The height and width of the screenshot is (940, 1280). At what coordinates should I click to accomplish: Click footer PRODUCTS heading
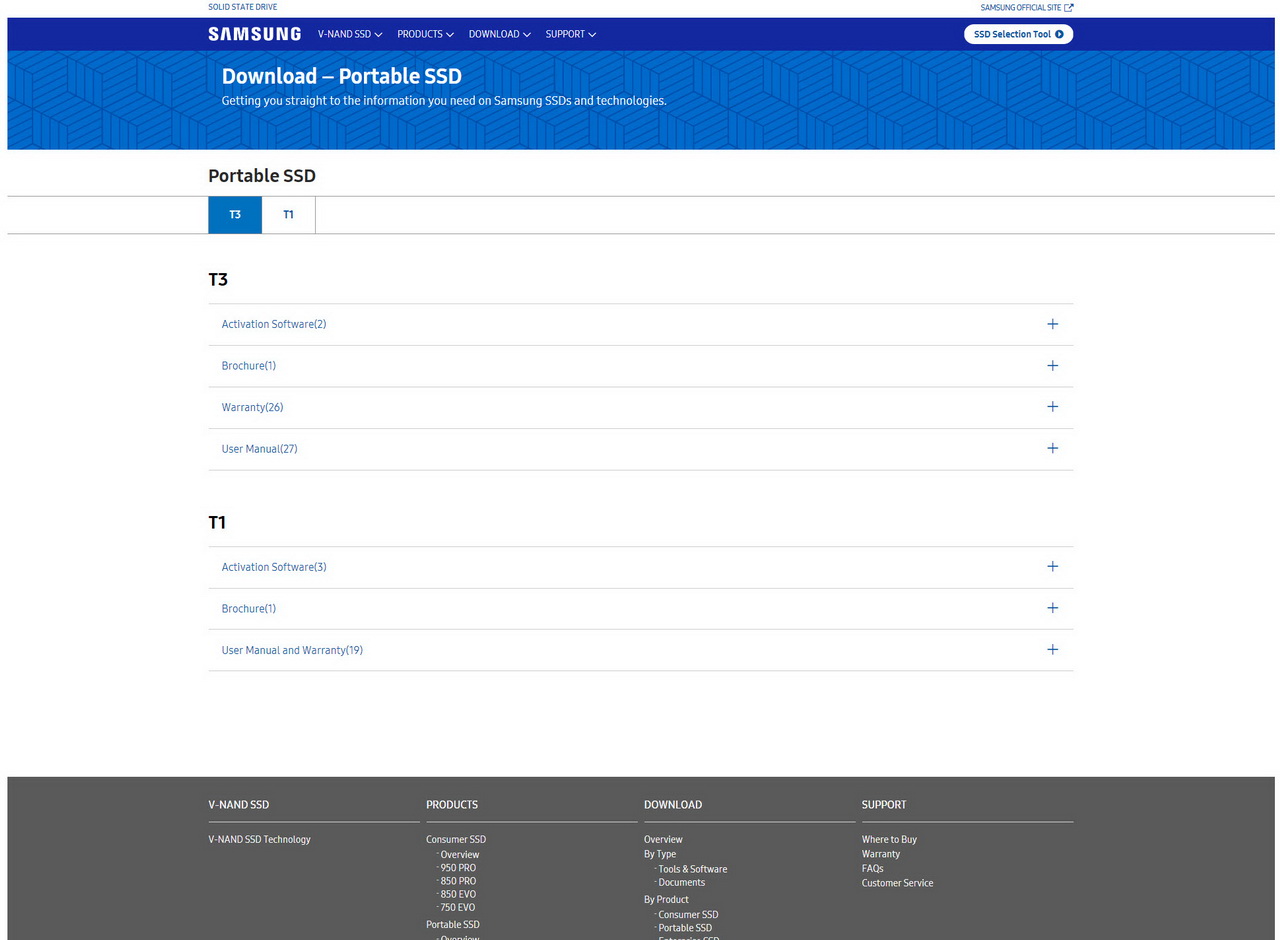click(452, 805)
